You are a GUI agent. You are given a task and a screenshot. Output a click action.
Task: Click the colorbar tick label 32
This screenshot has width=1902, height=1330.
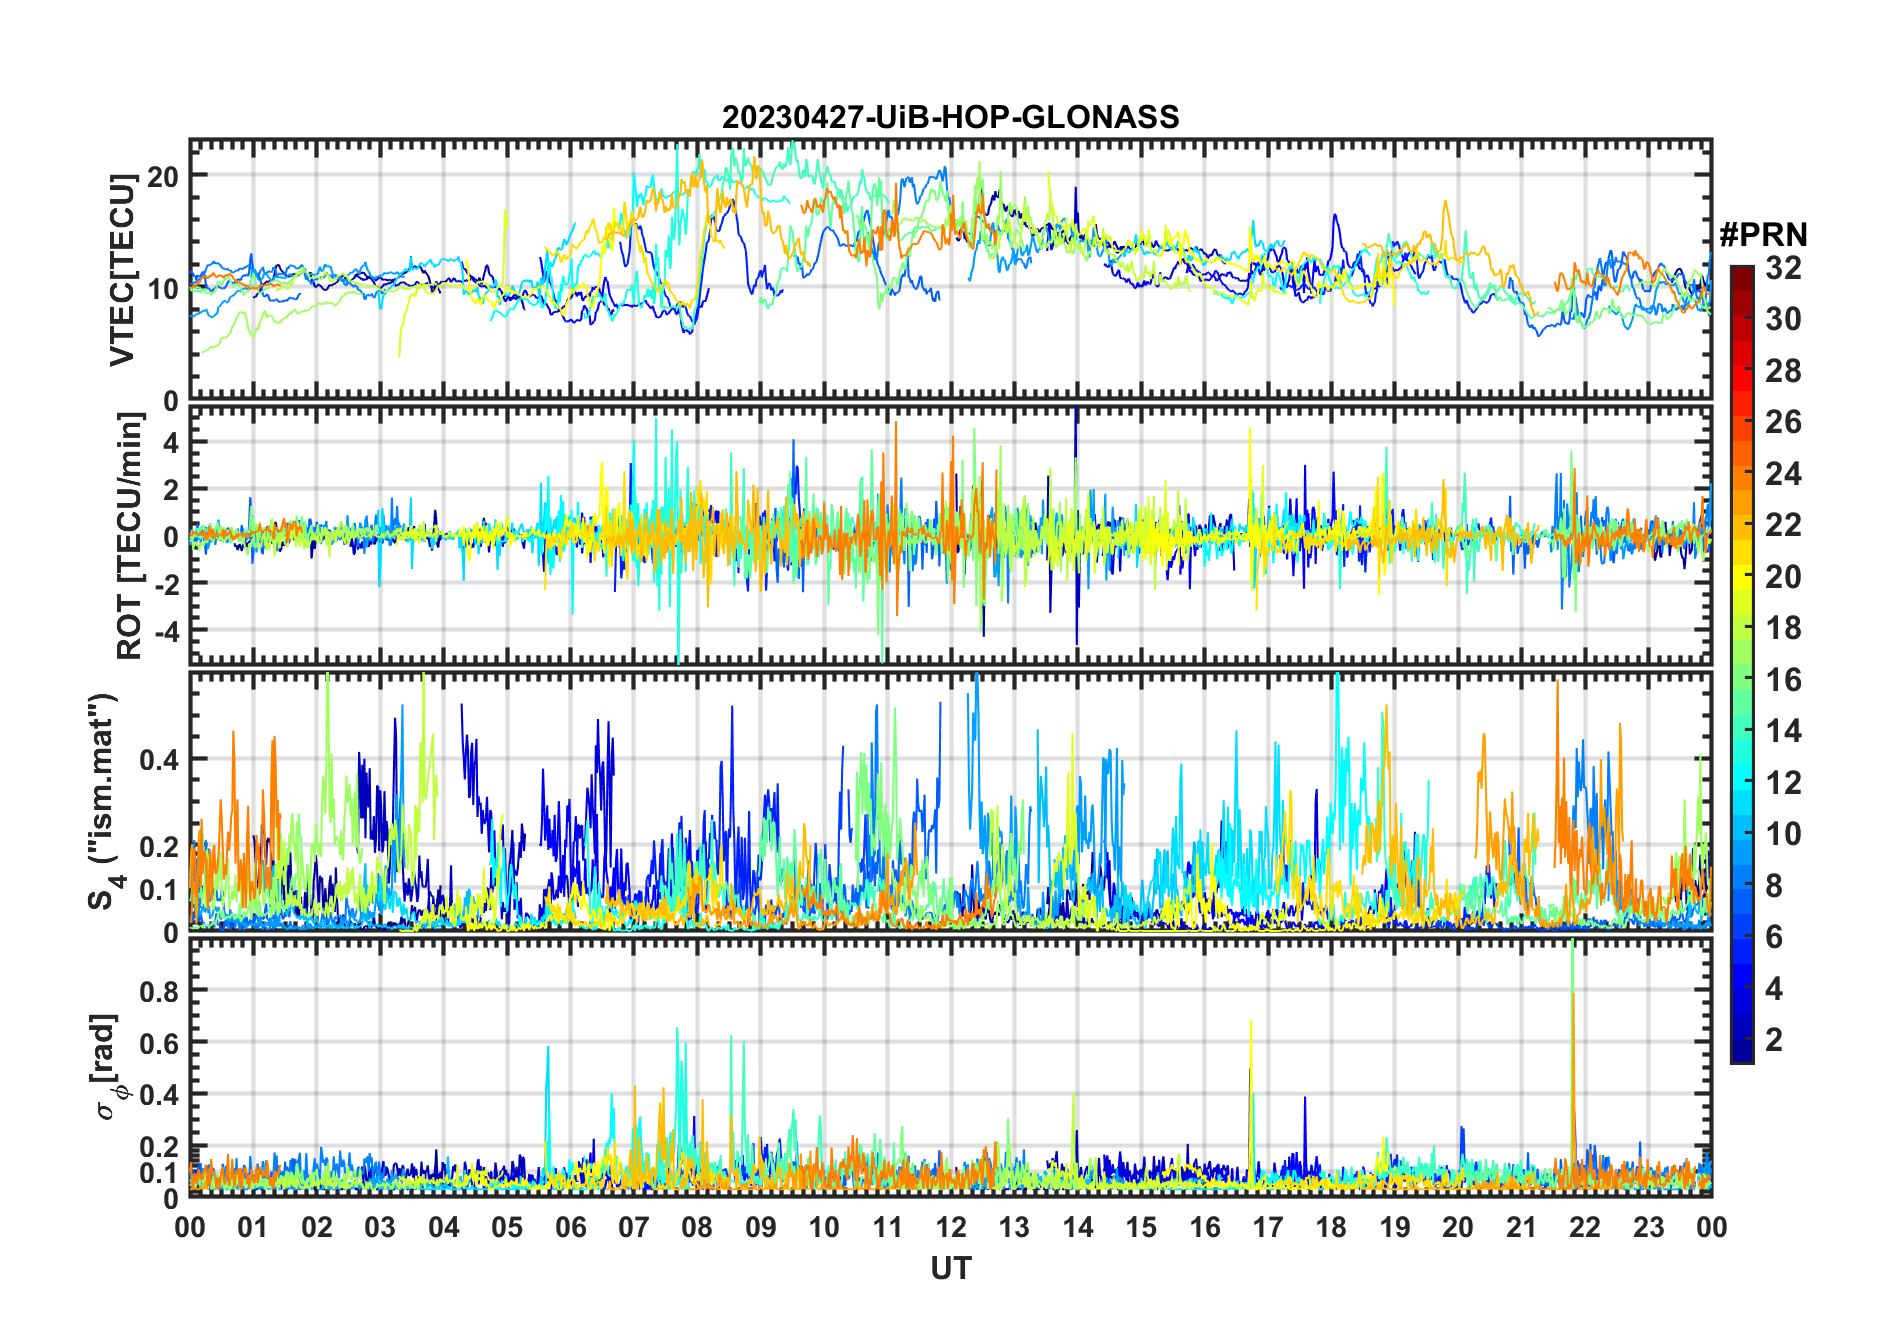point(1783,268)
